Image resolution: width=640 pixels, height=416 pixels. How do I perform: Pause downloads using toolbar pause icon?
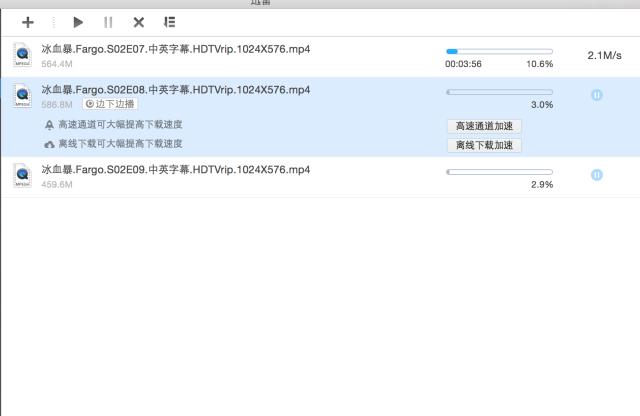[x=108, y=22]
